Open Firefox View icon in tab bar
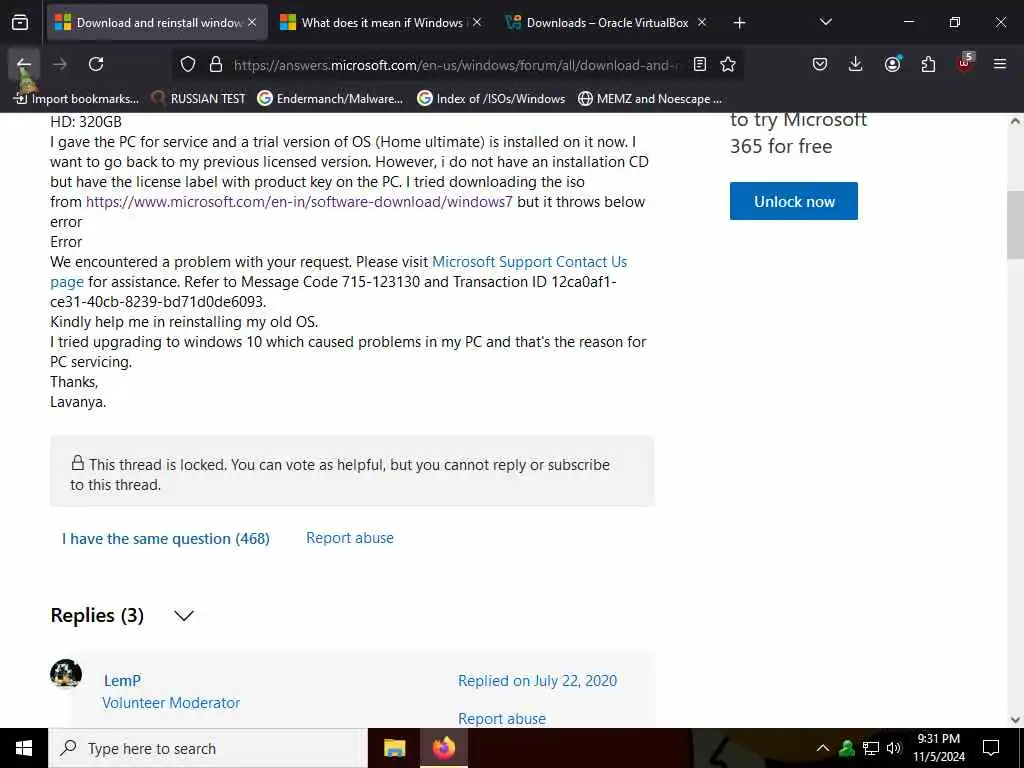 (20, 23)
